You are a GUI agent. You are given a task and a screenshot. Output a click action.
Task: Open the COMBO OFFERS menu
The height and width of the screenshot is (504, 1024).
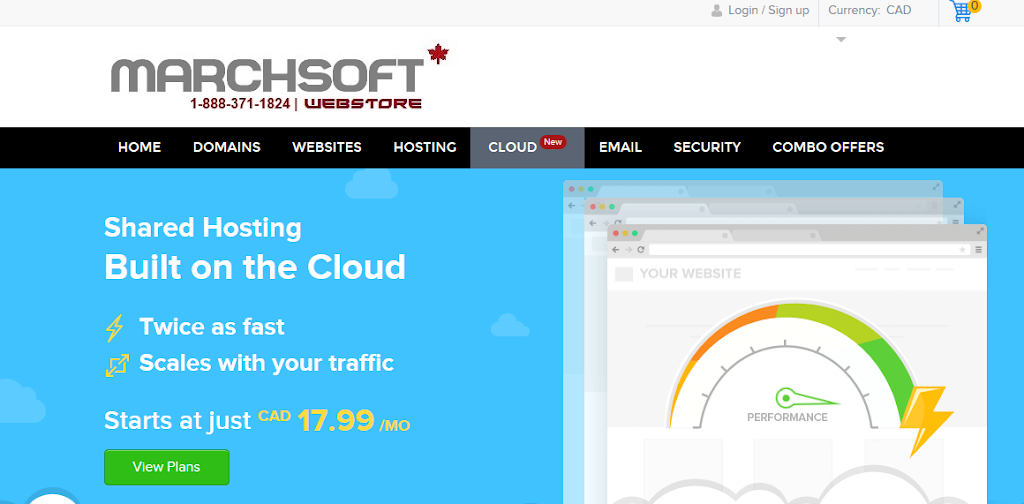click(x=828, y=148)
